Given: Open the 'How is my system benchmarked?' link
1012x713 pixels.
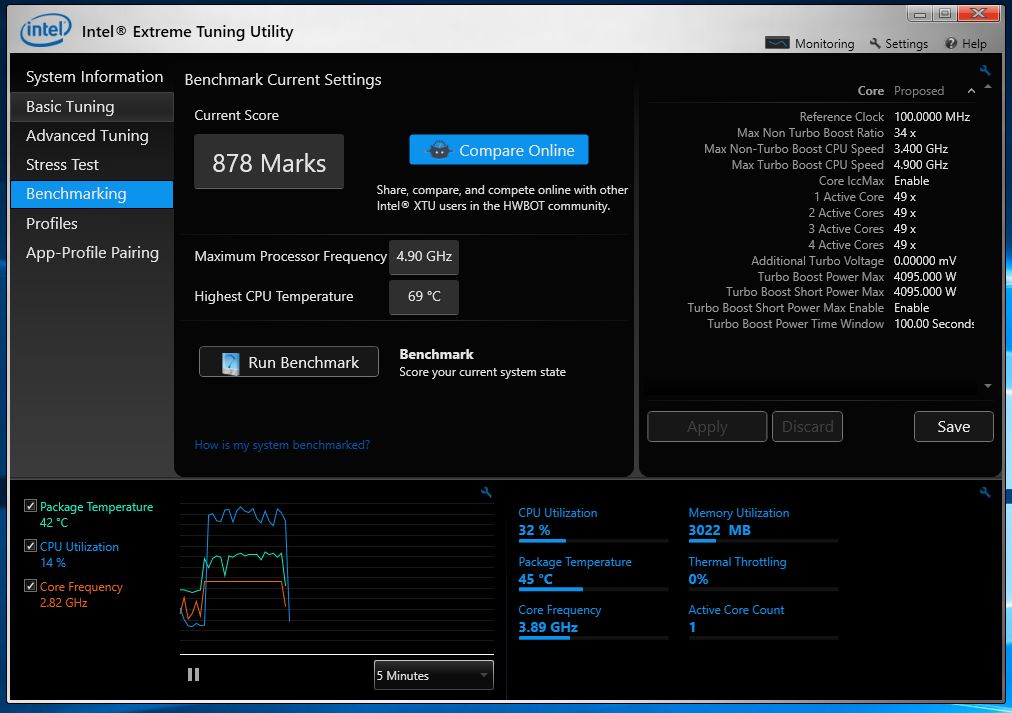Looking at the screenshot, I should [282, 445].
